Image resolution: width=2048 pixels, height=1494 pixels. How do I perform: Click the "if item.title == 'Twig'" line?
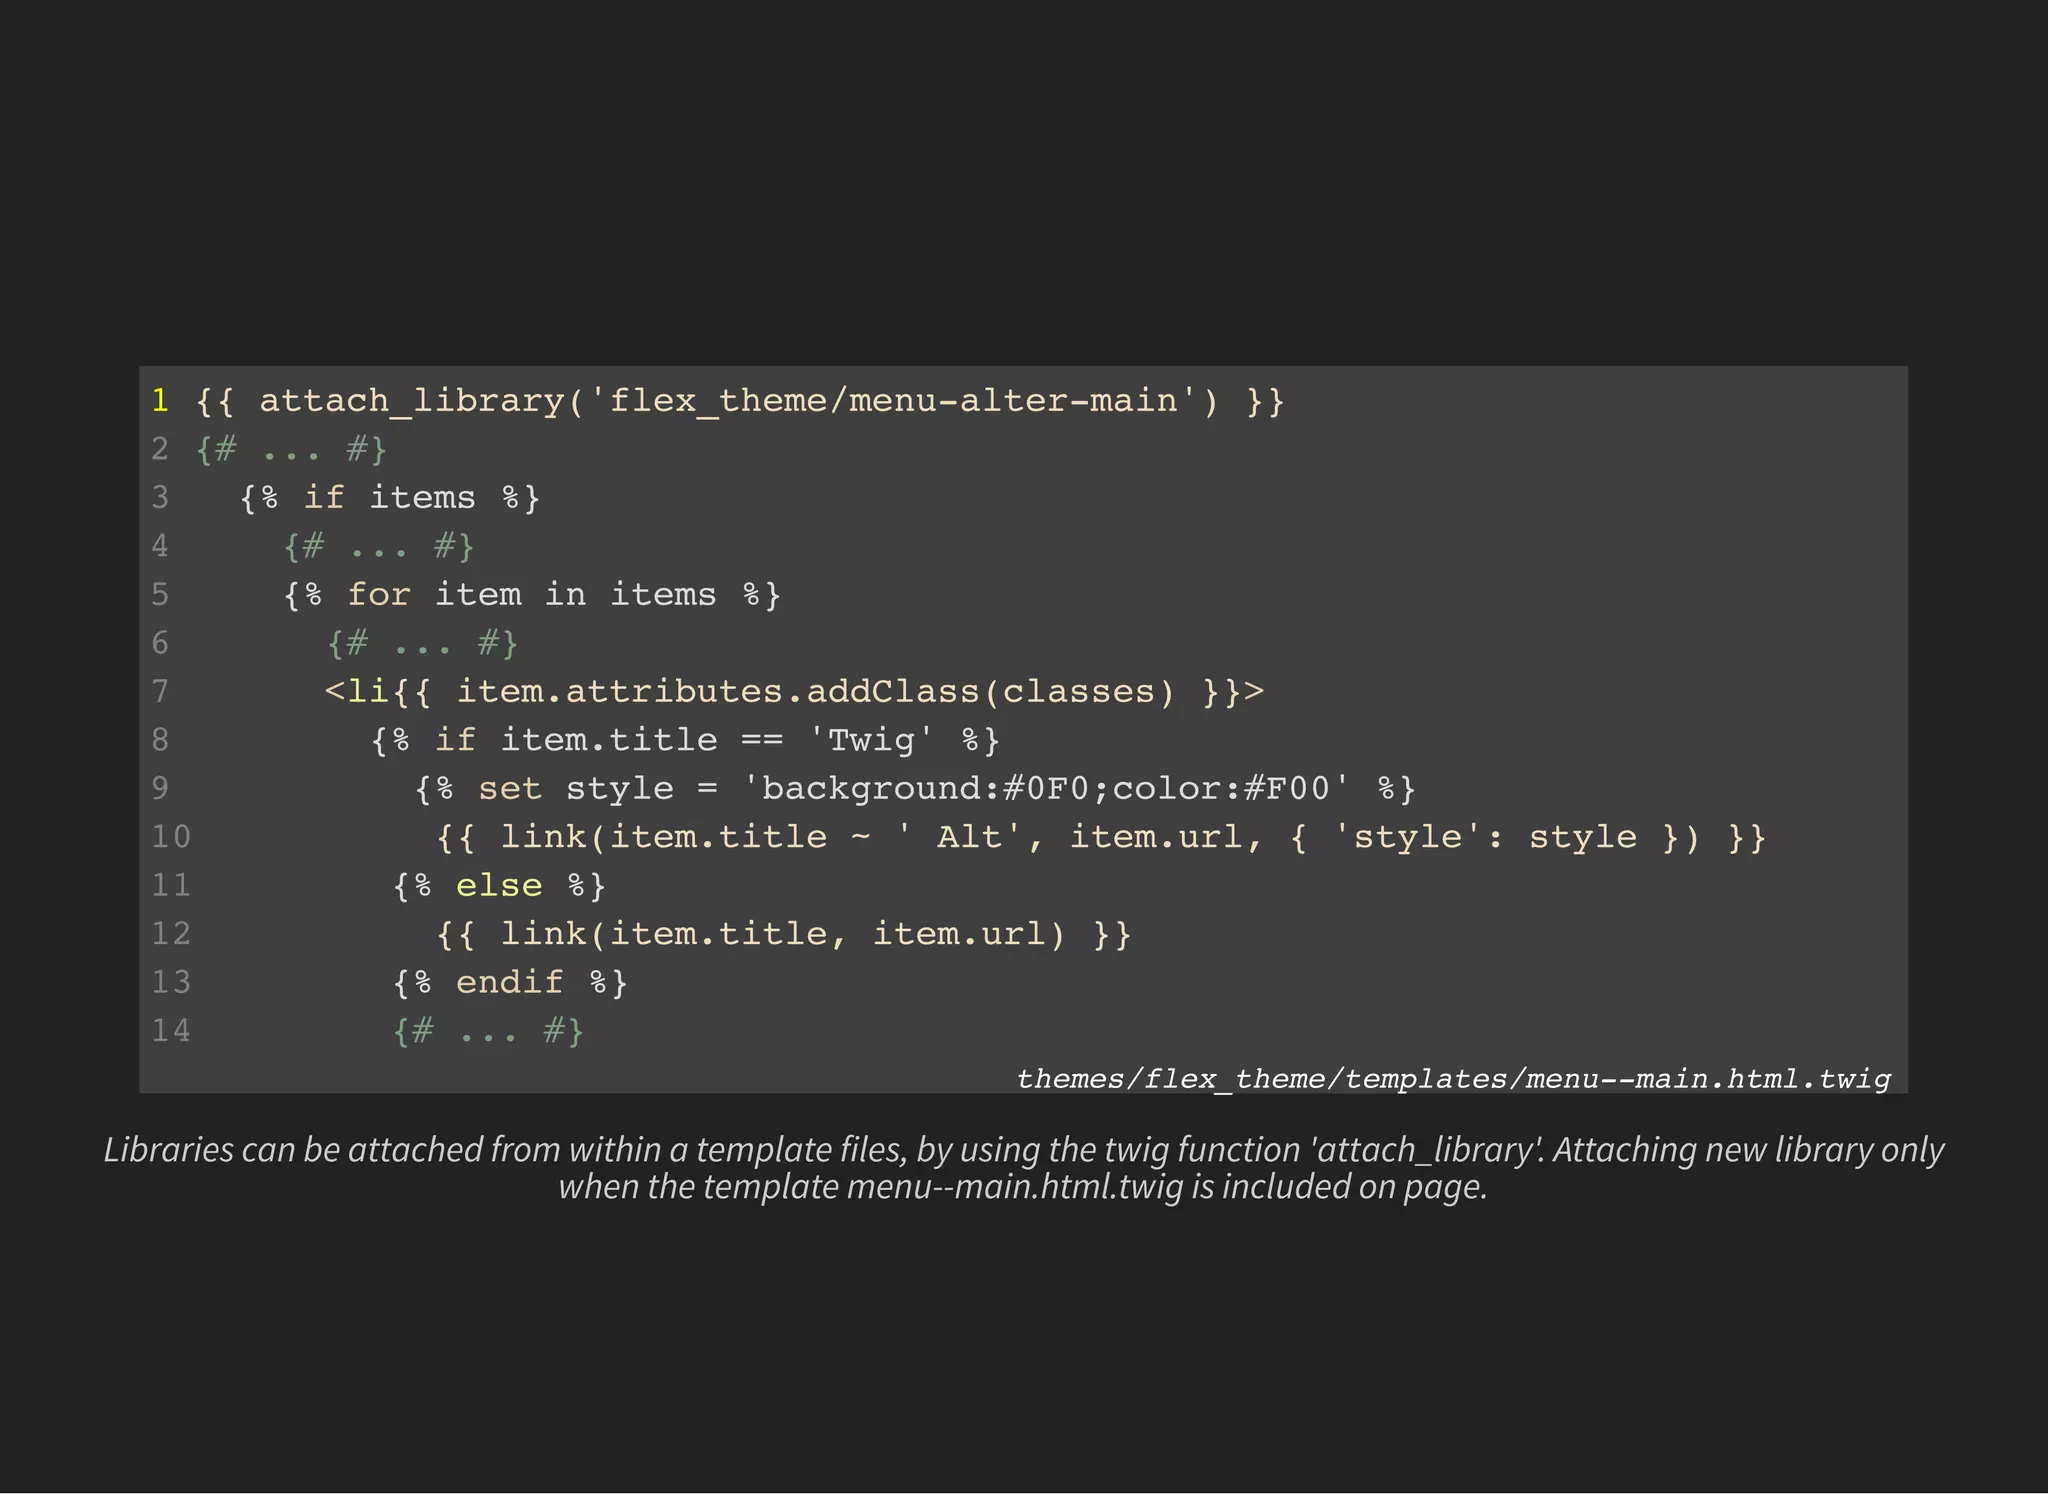(x=685, y=740)
